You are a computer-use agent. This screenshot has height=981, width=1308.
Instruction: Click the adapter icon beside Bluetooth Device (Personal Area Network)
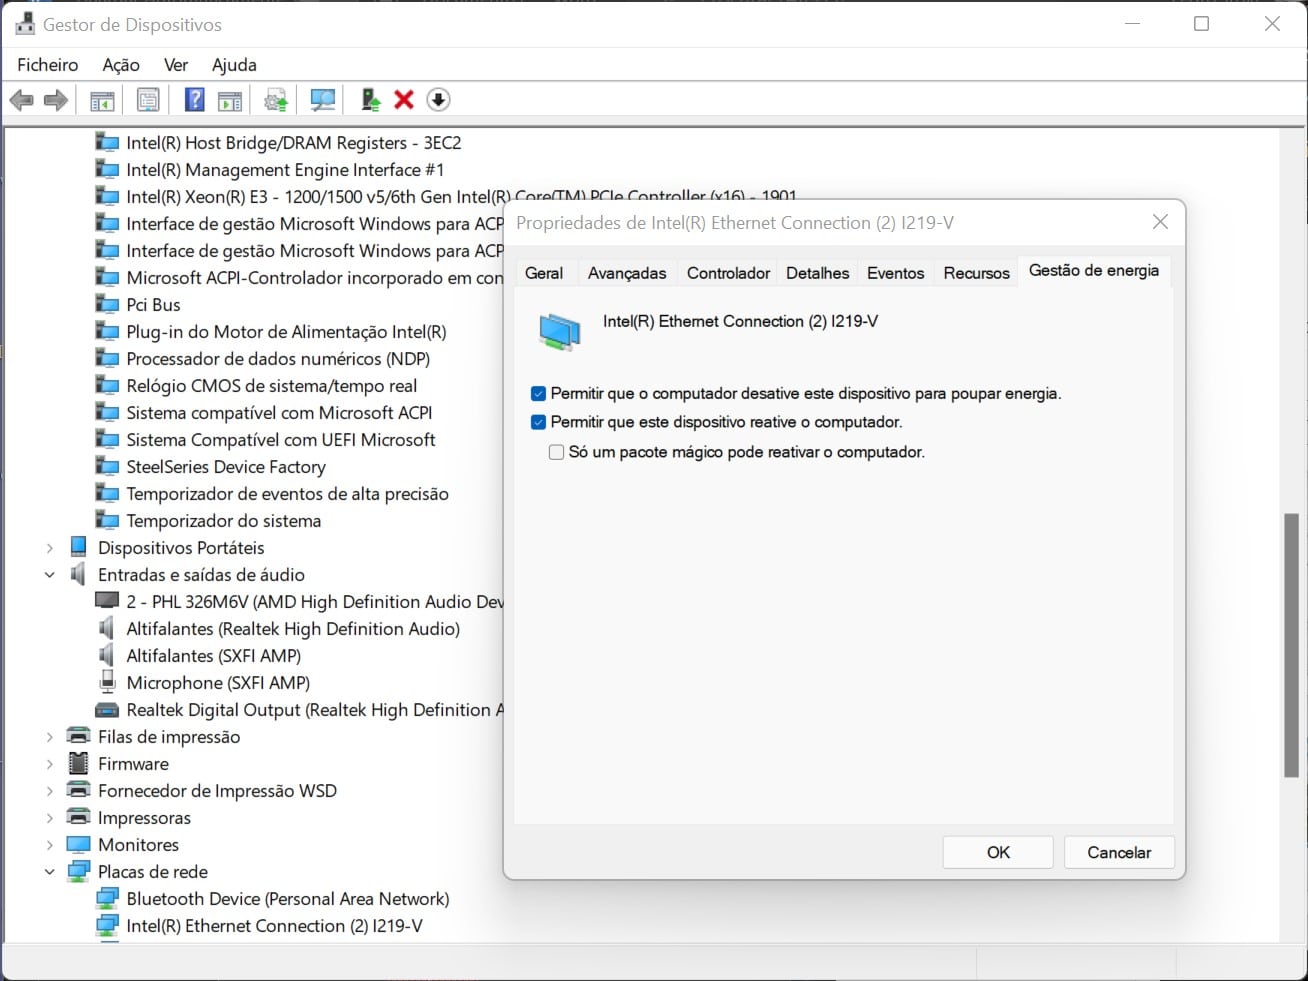(107, 898)
